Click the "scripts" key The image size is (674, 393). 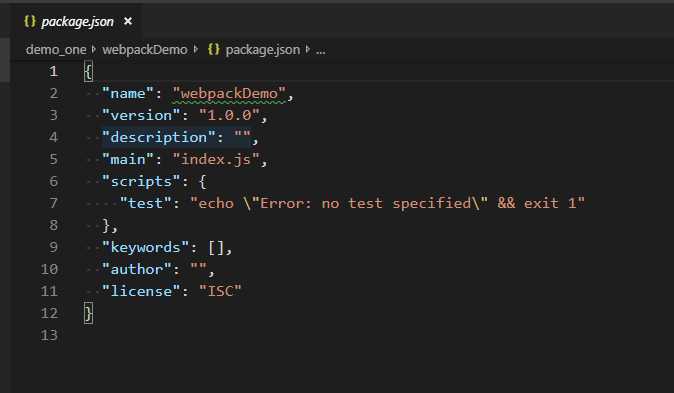coord(141,181)
